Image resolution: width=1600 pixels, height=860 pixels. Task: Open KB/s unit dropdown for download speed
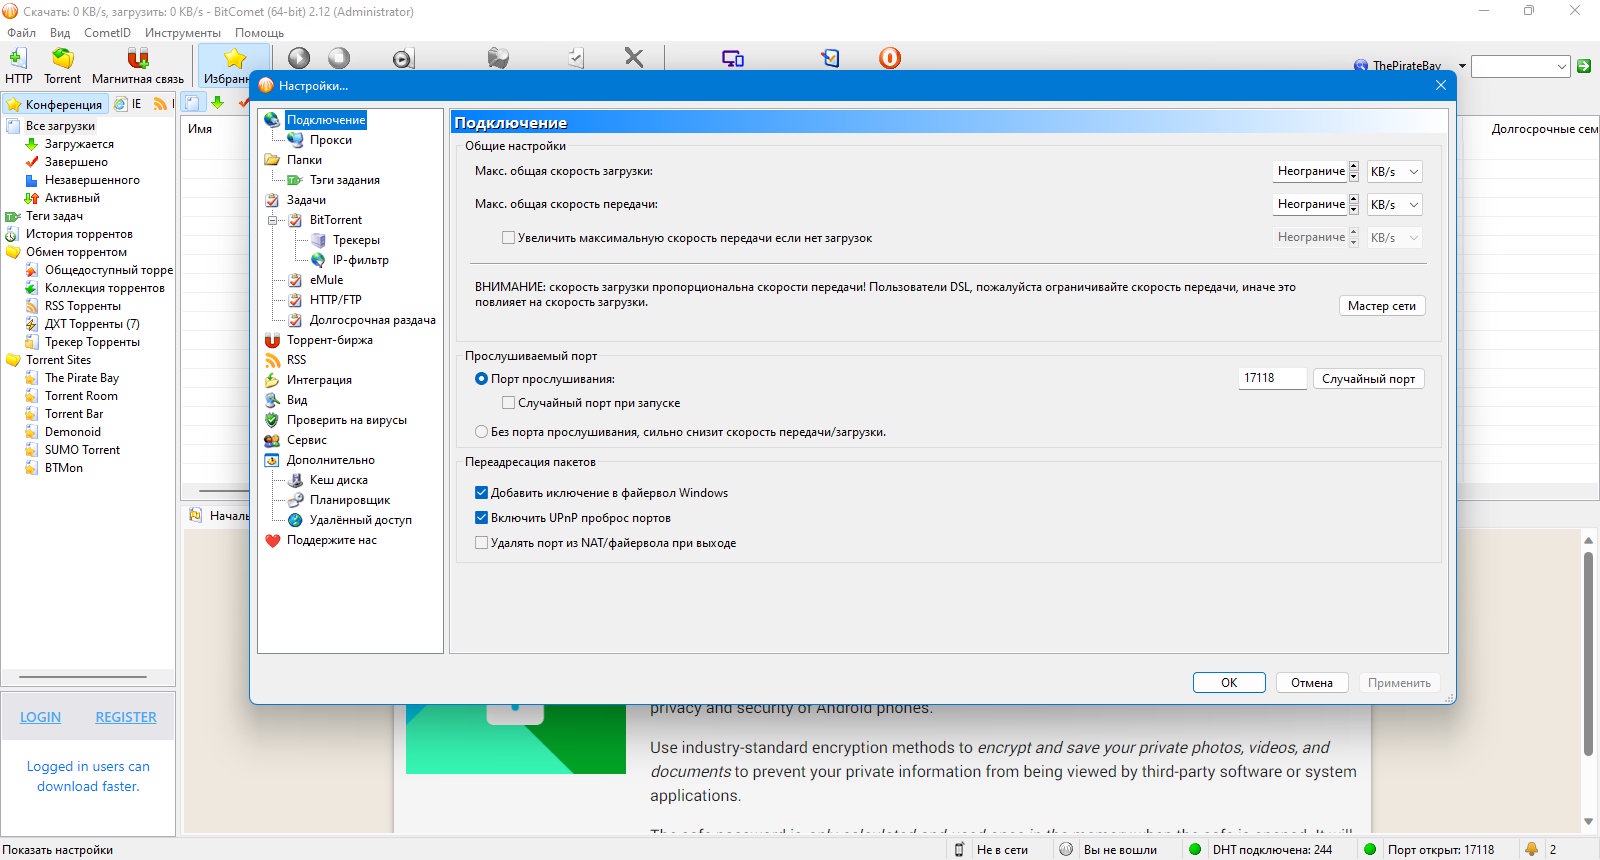(1394, 172)
